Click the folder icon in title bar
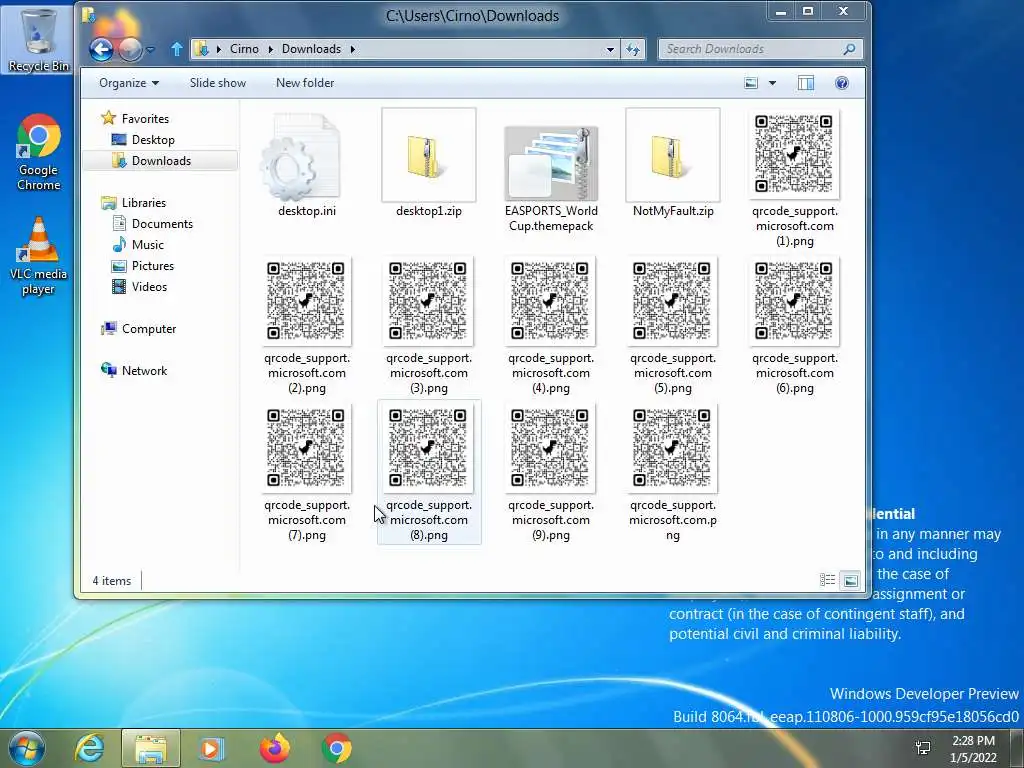 tap(88, 15)
